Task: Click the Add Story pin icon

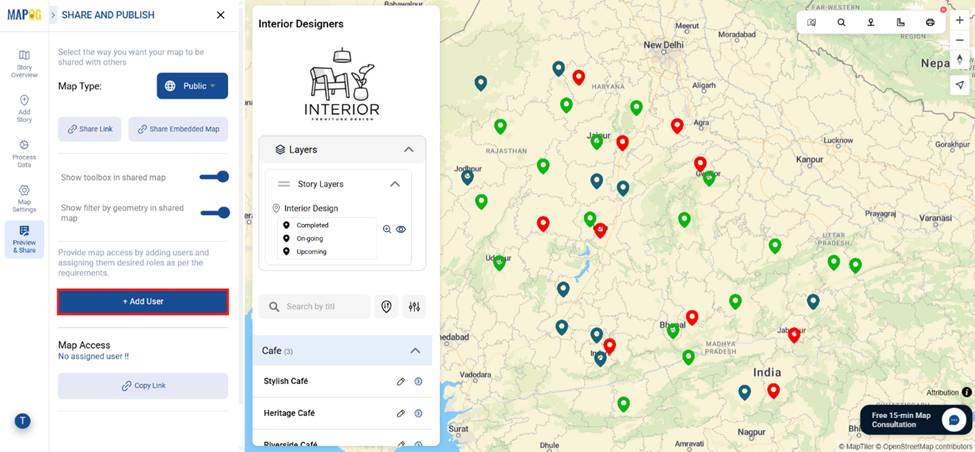Action: coord(24,101)
